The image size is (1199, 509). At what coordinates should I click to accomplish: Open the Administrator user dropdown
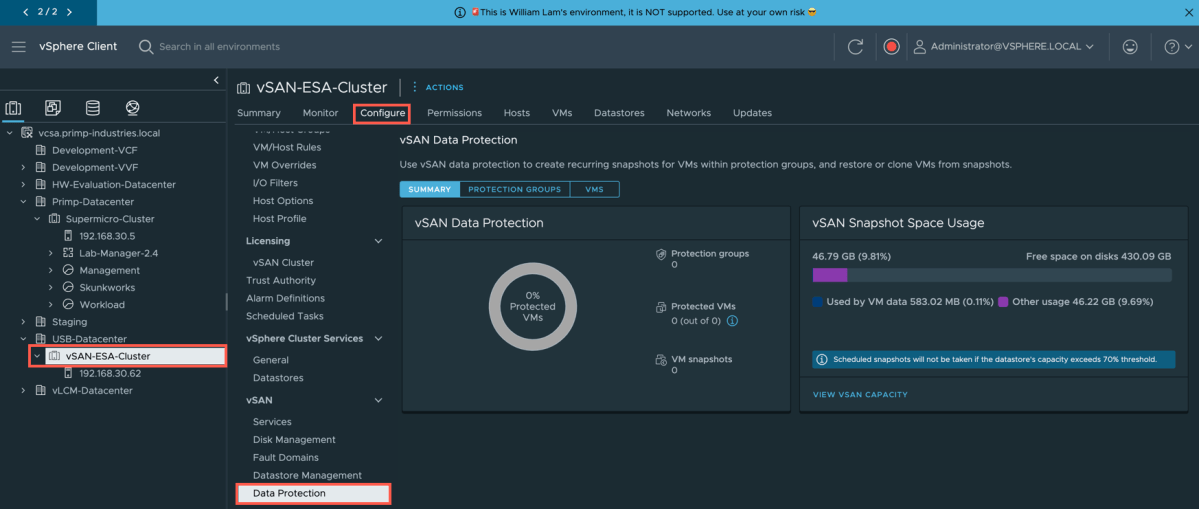(1004, 47)
